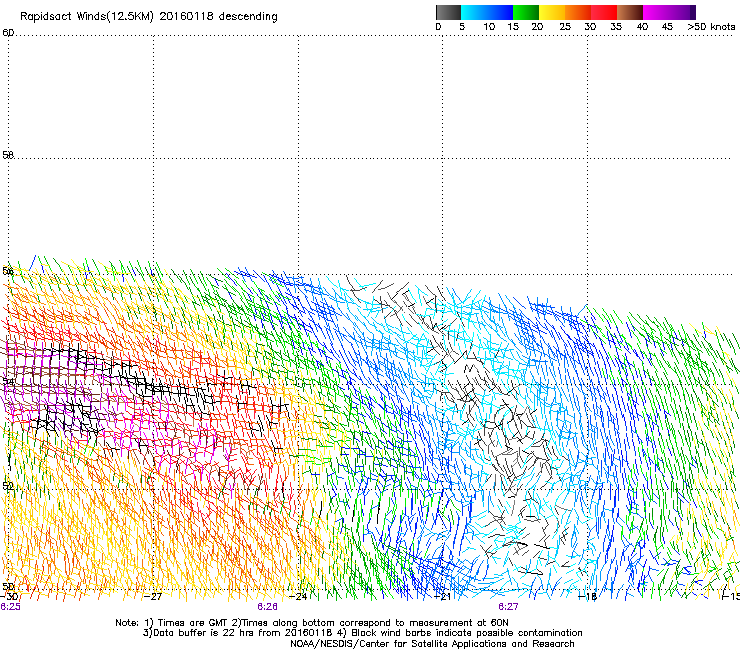Click the latitude label '60'
Screen dimensions: 740x650
click(8, 33)
